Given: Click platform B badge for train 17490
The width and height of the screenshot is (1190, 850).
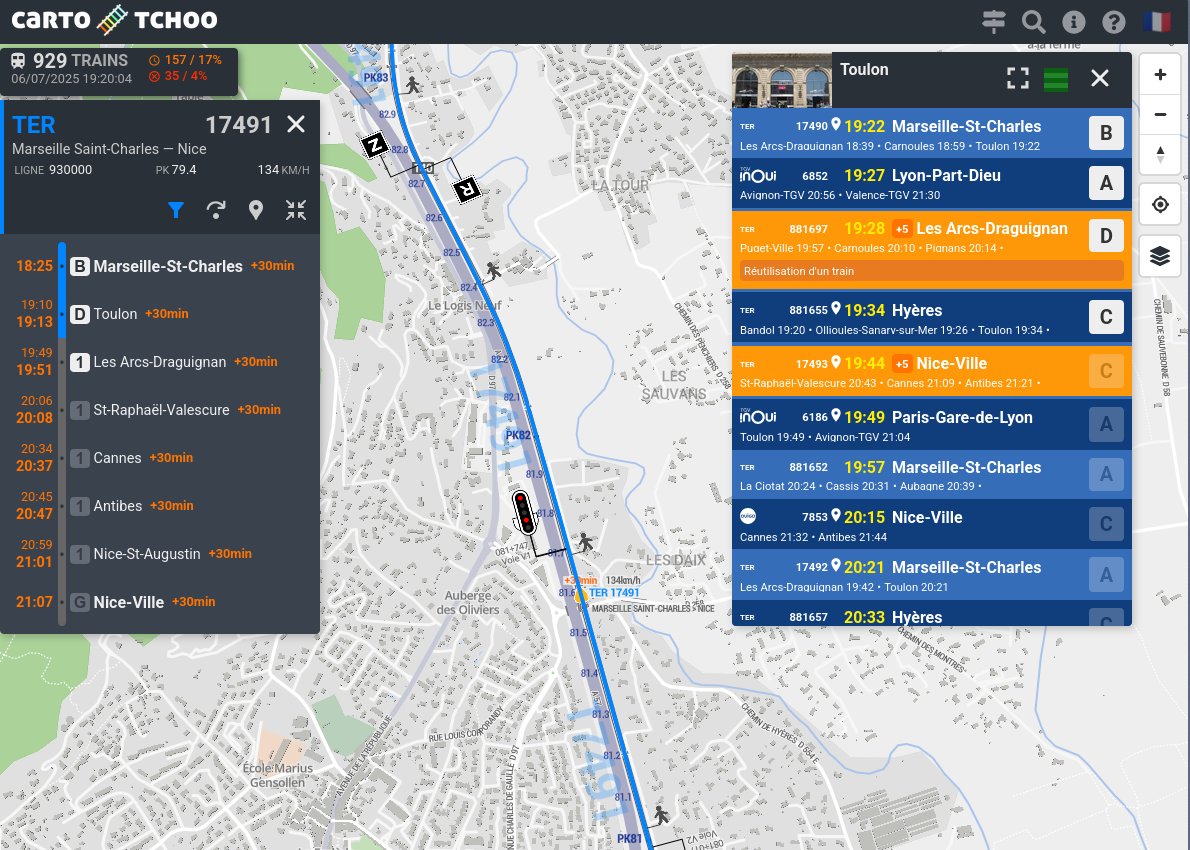Looking at the screenshot, I should pyautogui.click(x=1106, y=133).
